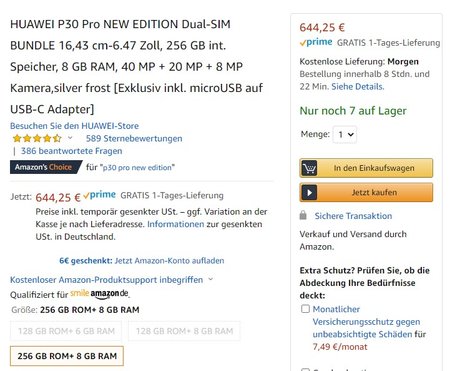This screenshot has height=371, width=450.
Task: Open the 386 beantwortete Fragen link
Action: [72, 151]
